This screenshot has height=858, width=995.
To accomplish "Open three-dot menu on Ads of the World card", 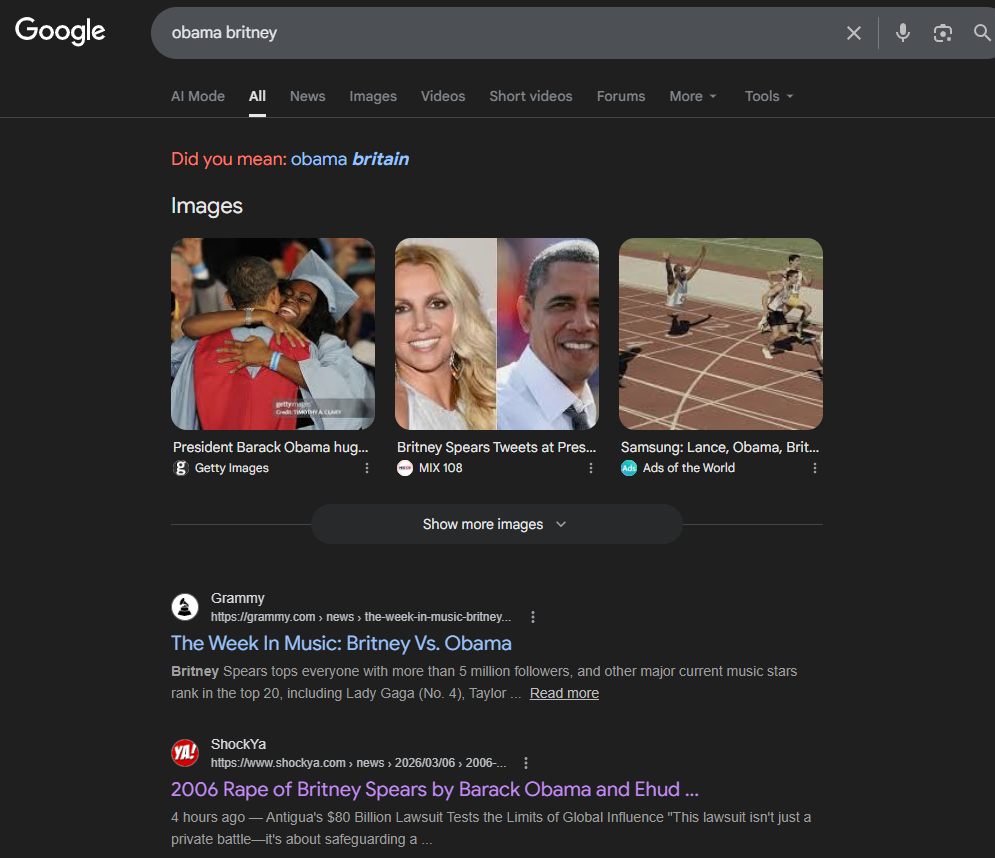I will pos(815,468).
